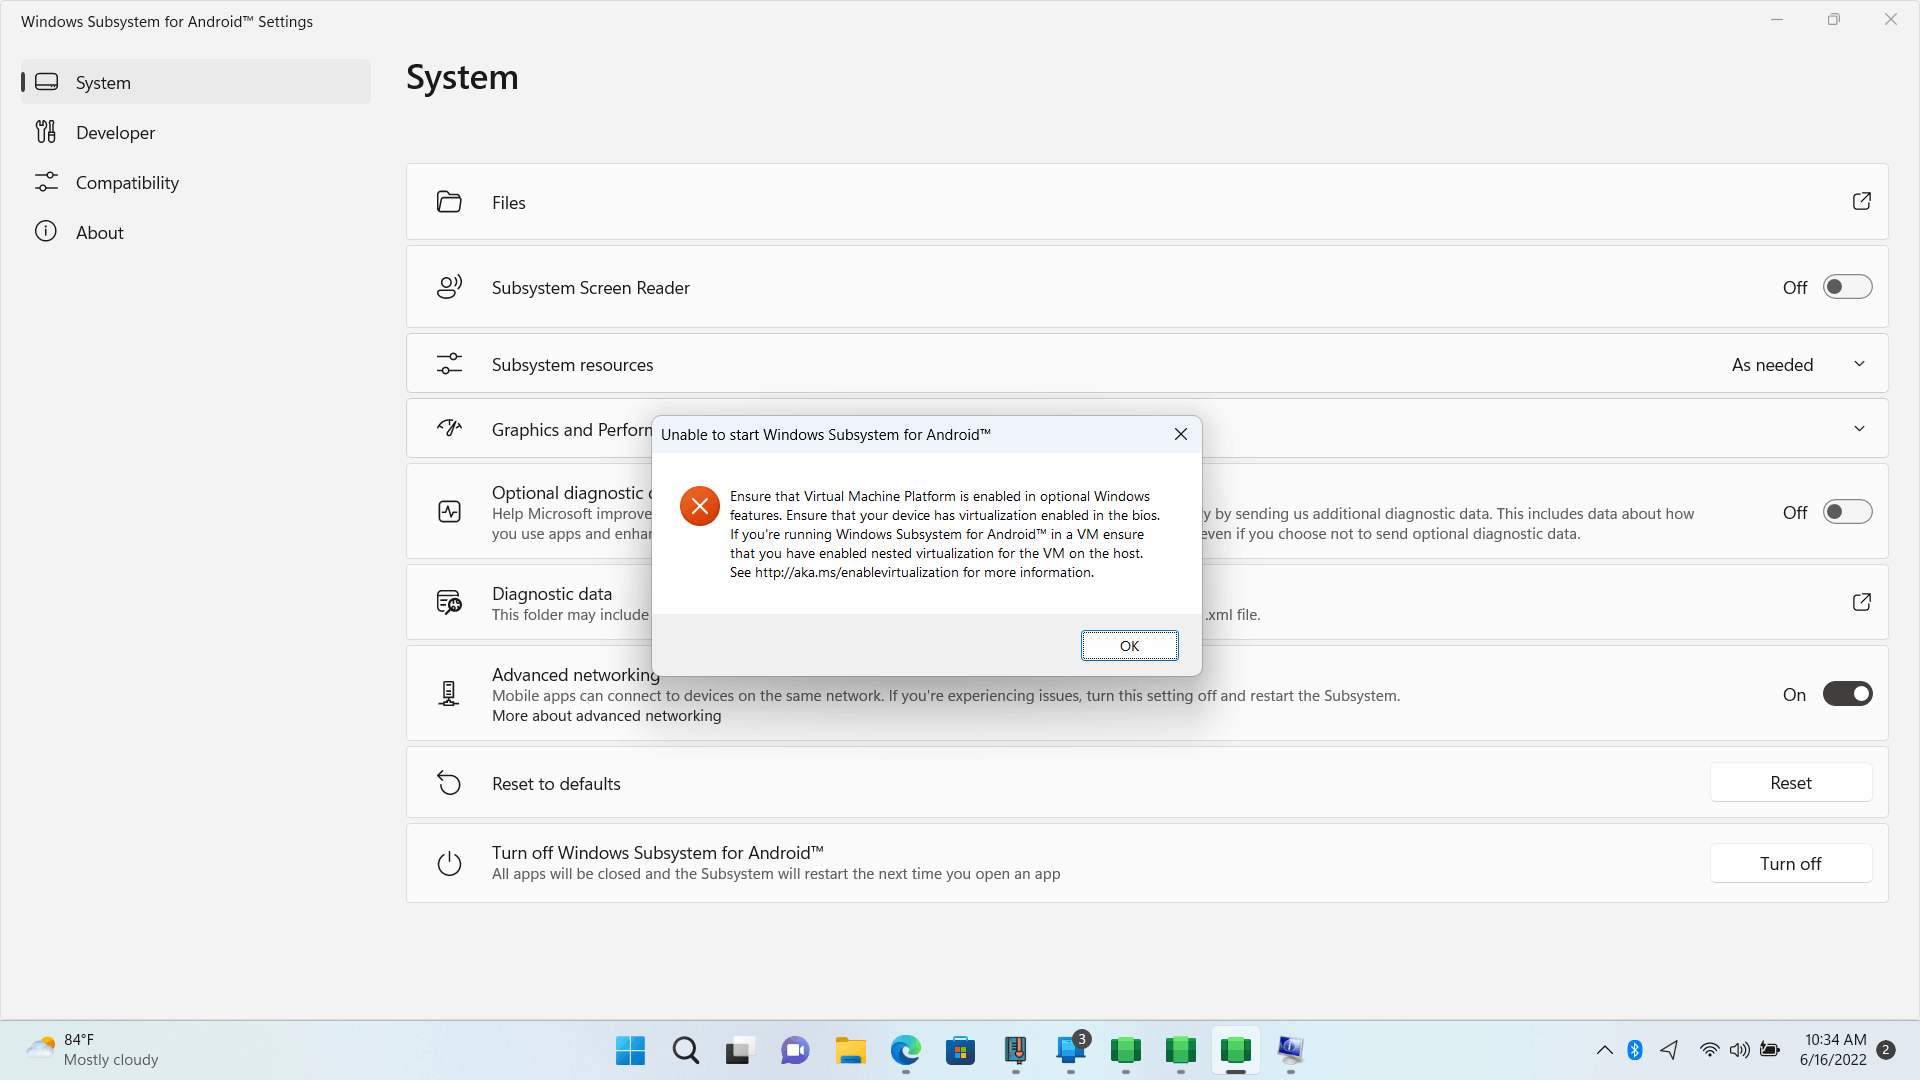Click the Developer menu item
This screenshot has height=1080, width=1920.
[x=115, y=132]
